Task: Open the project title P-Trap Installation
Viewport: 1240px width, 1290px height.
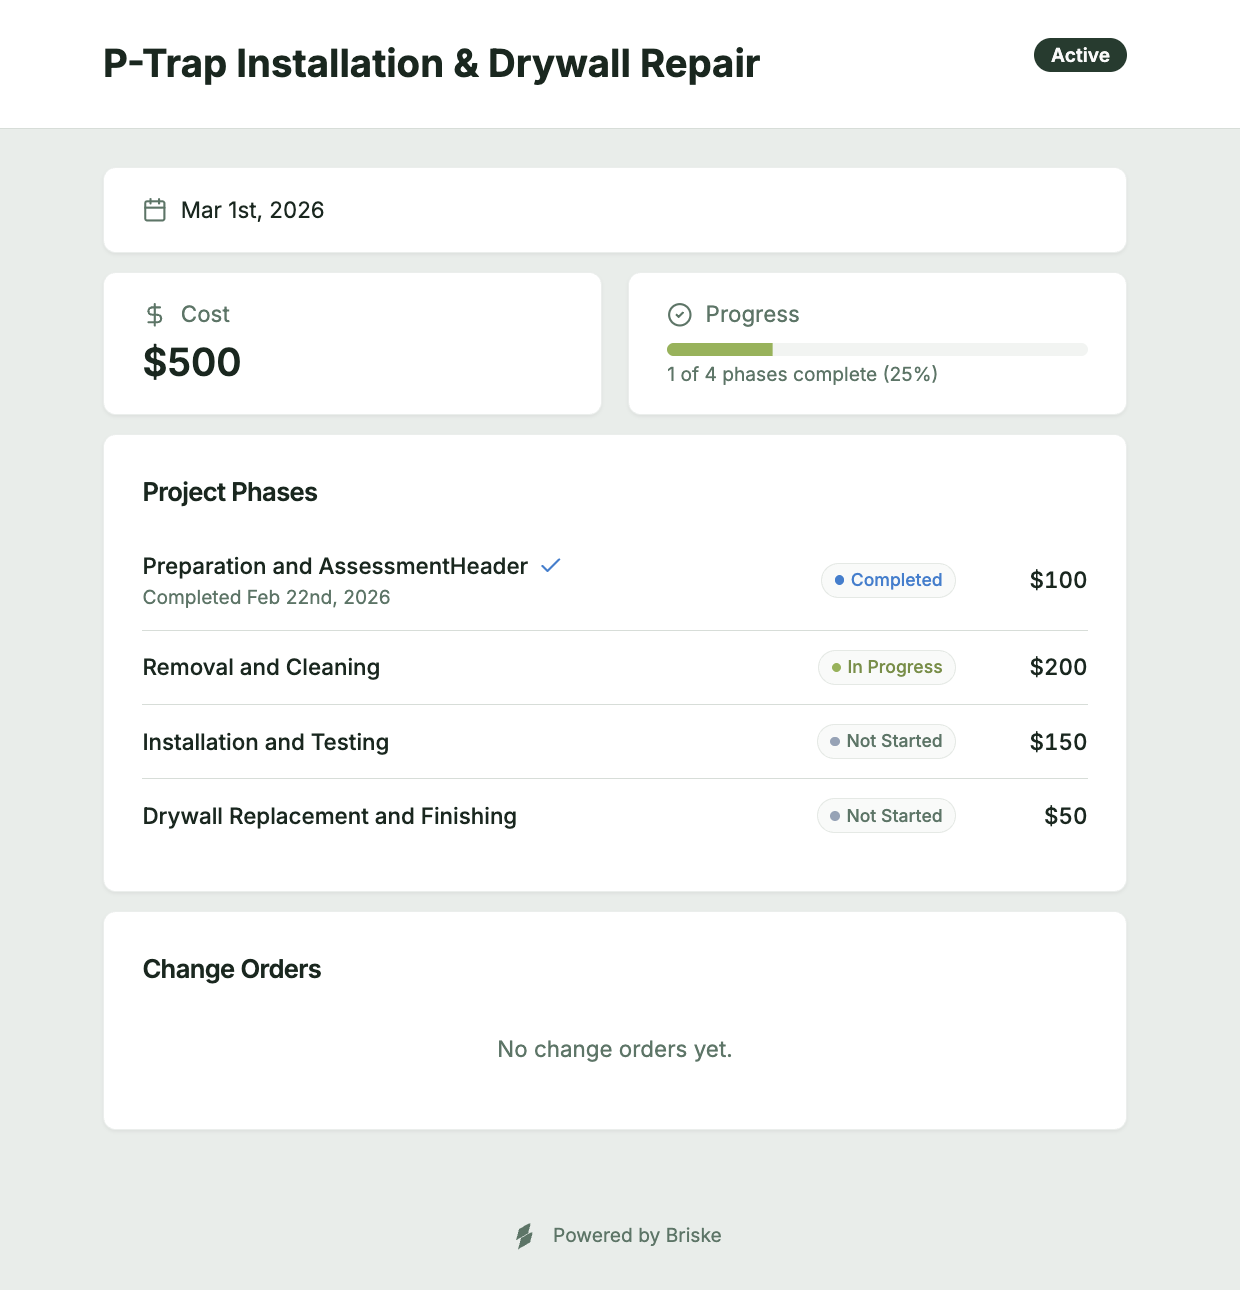Action: [430, 63]
